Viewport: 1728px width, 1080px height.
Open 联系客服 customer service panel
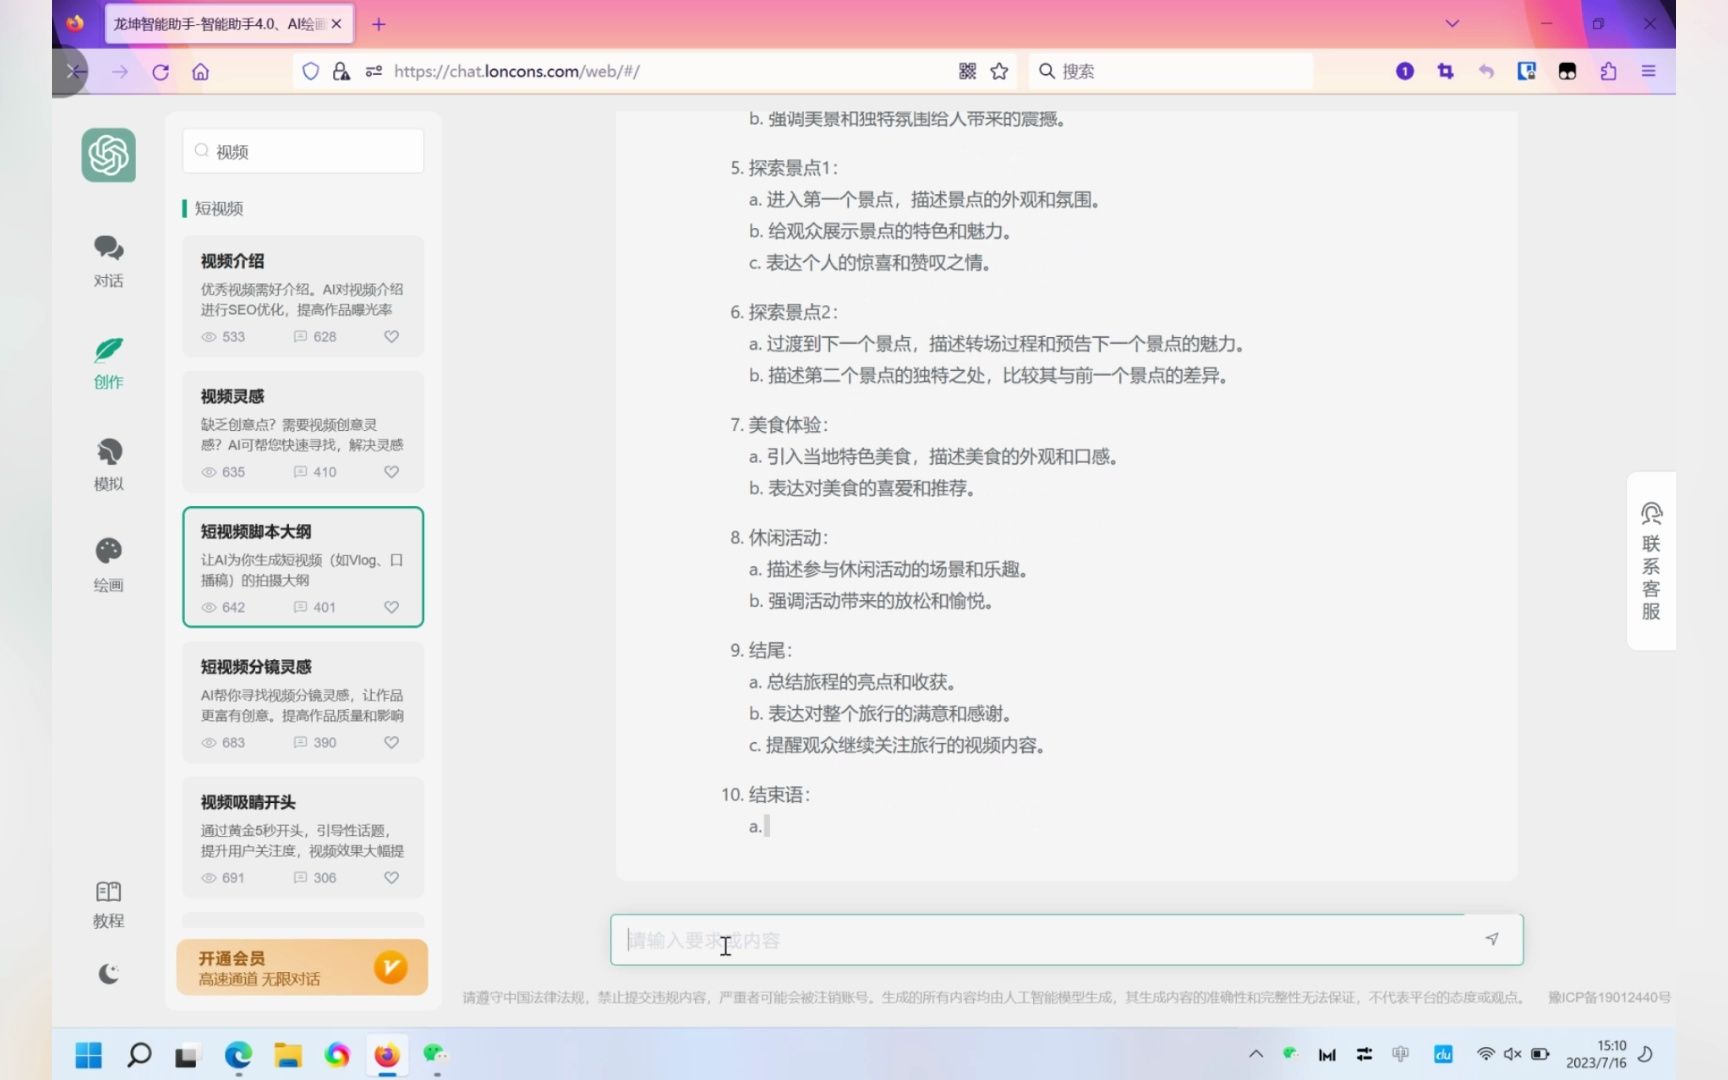(x=1651, y=560)
